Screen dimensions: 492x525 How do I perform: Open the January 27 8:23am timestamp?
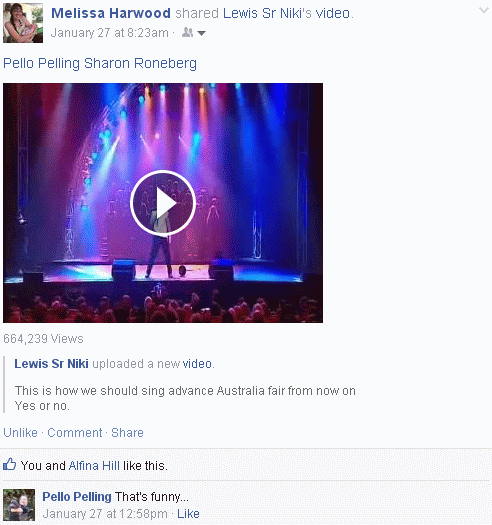click(x=110, y=33)
